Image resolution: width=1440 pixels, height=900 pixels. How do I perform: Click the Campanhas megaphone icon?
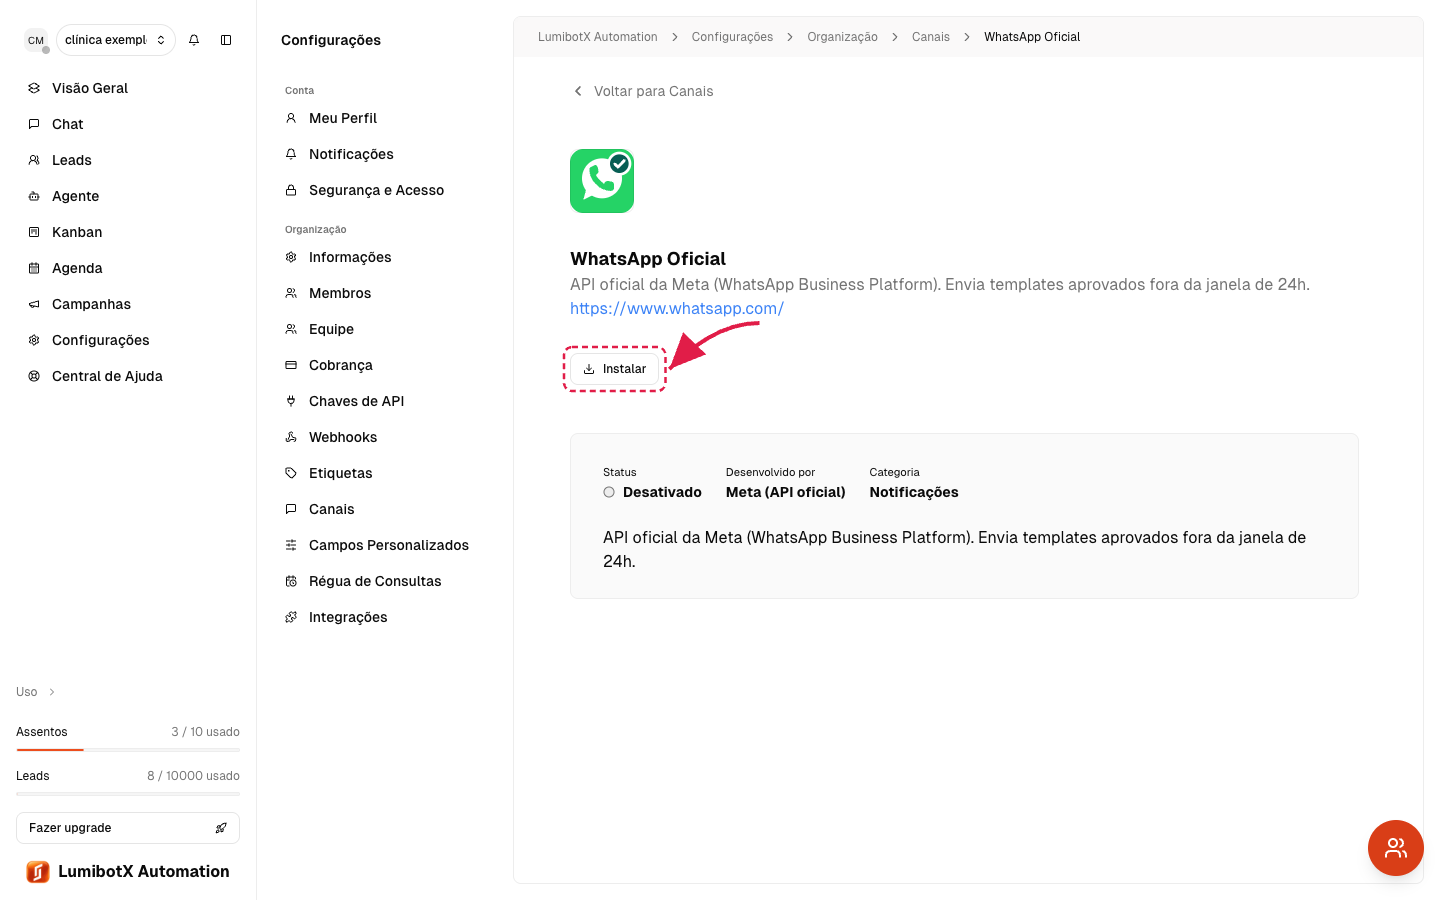point(34,304)
